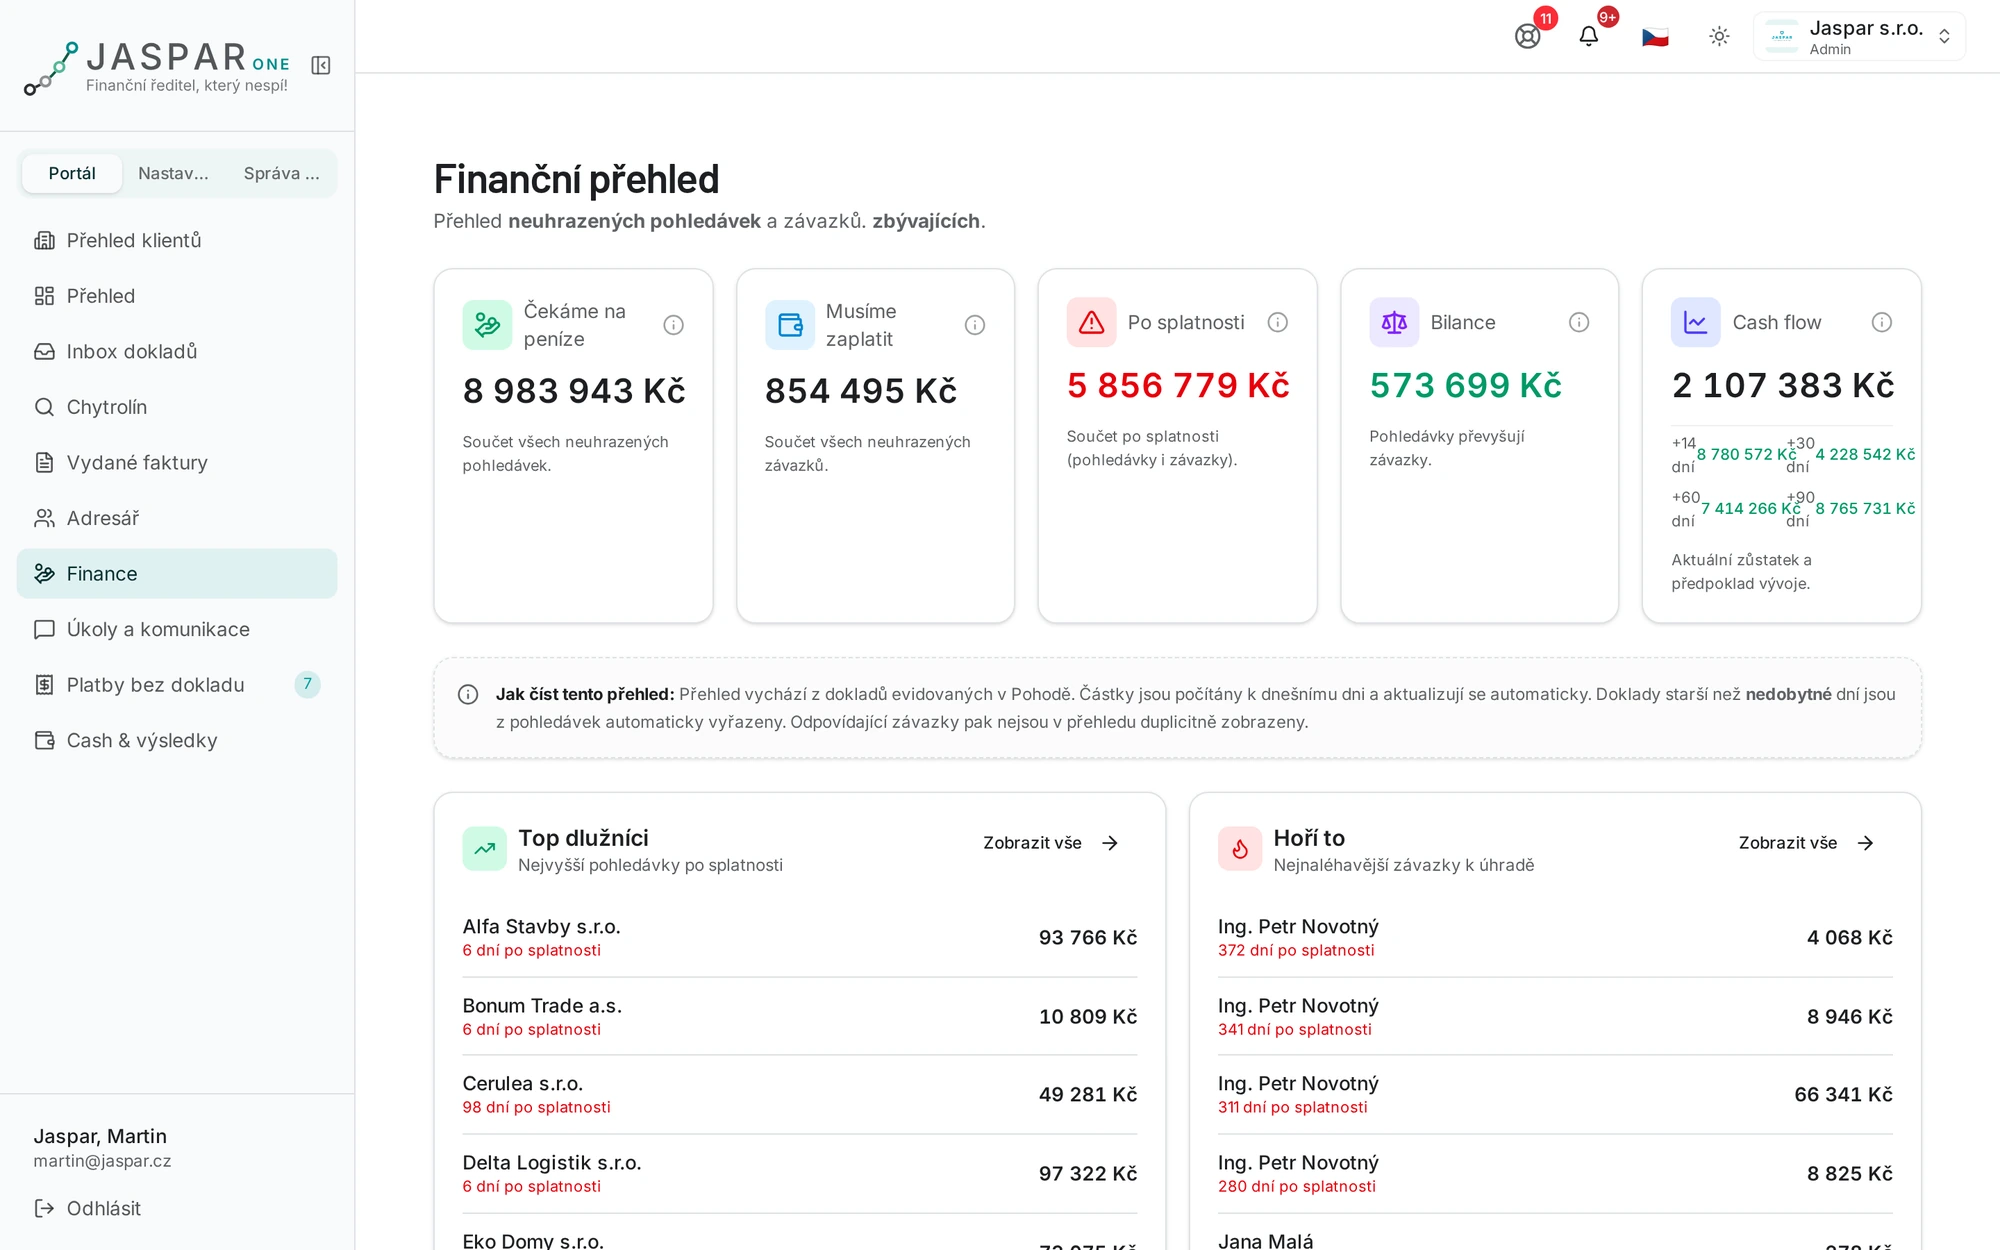Image resolution: width=2000 pixels, height=1250 pixels.
Task: Open Adresář contacts
Action: click(177, 518)
